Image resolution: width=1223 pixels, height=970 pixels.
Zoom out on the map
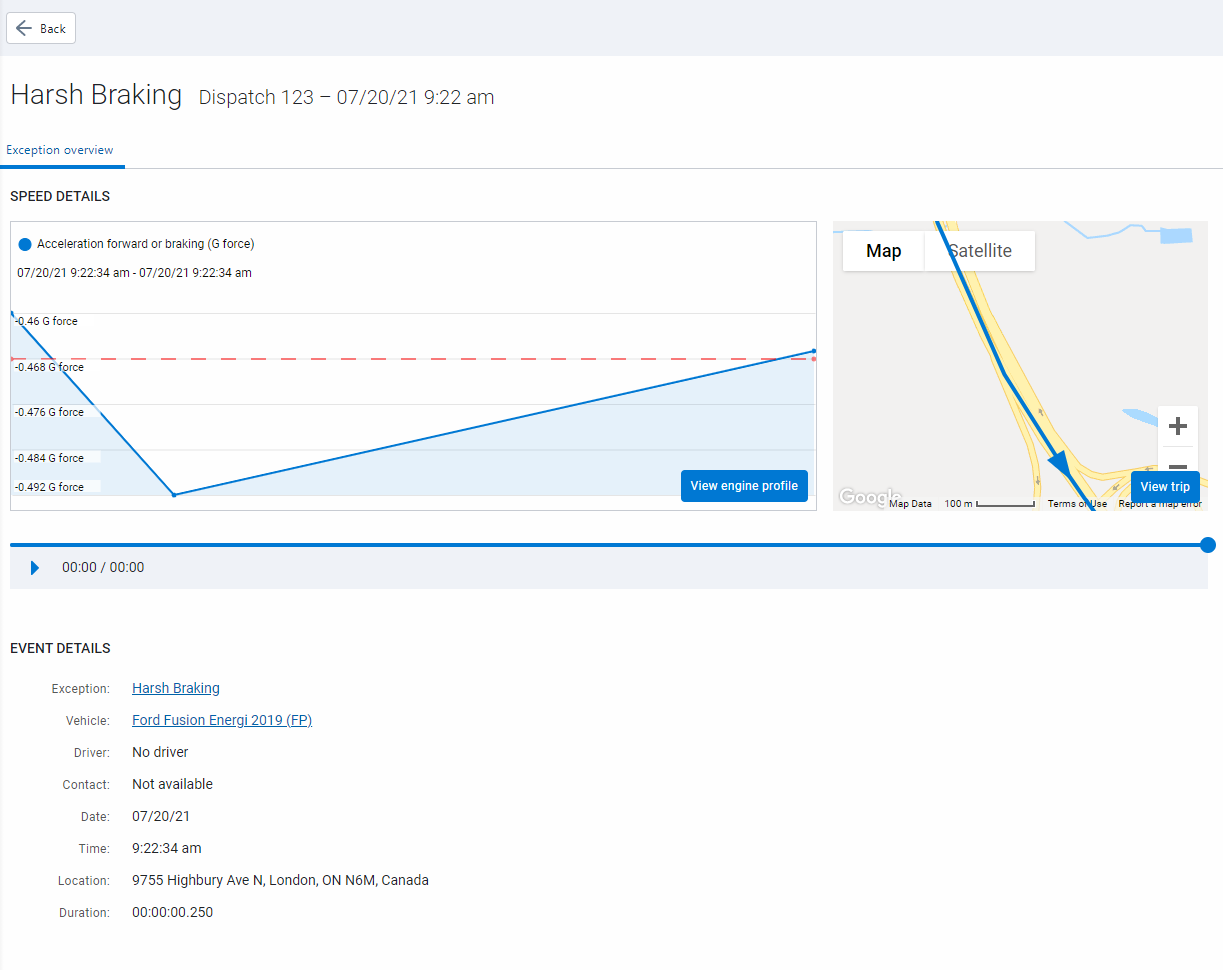point(1177,464)
